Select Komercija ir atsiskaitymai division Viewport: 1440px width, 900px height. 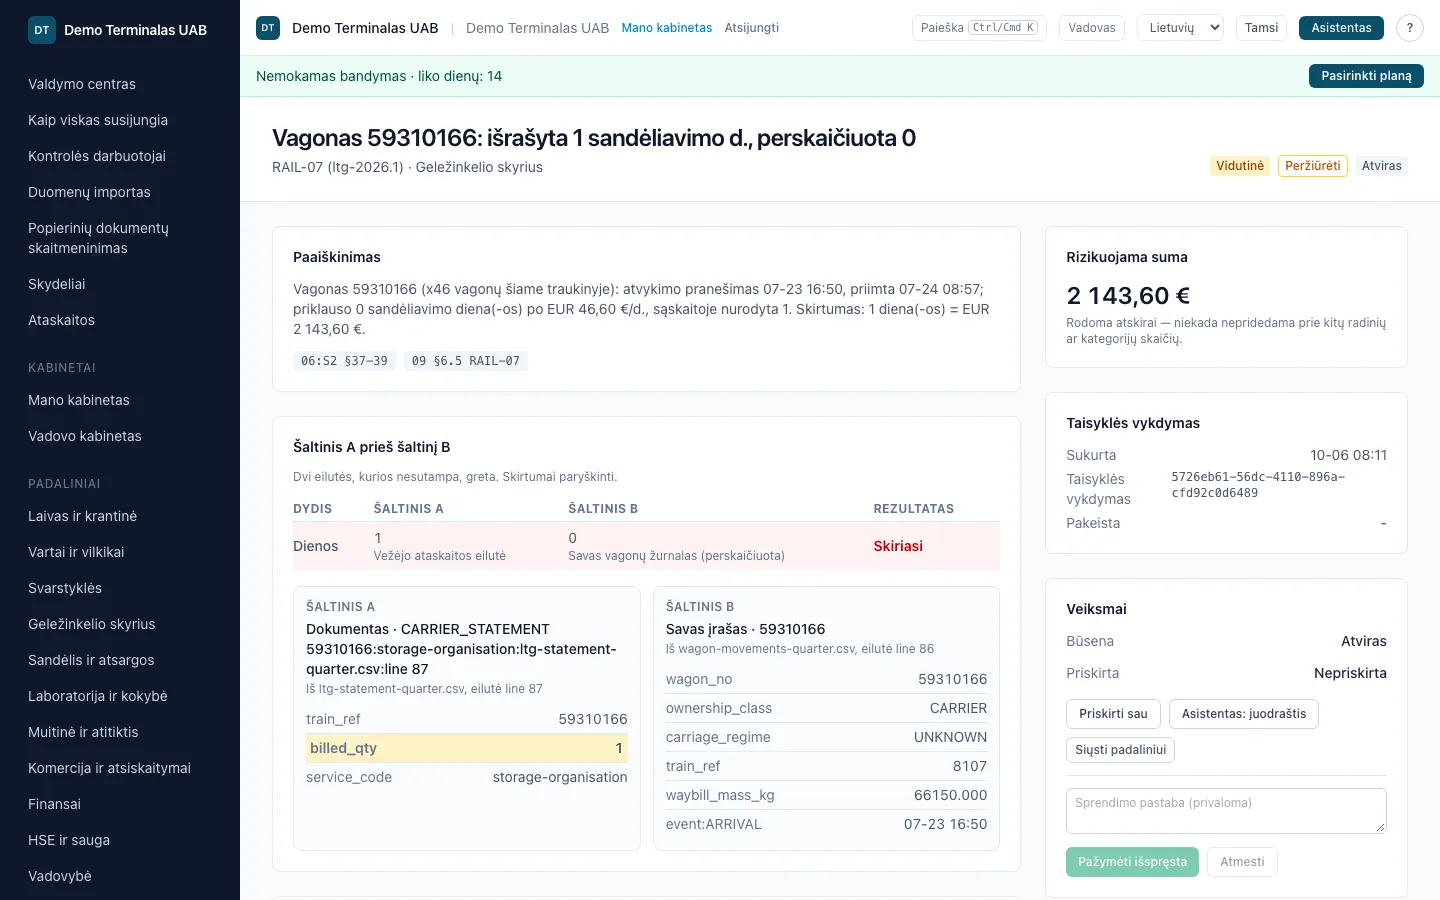(120, 768)
